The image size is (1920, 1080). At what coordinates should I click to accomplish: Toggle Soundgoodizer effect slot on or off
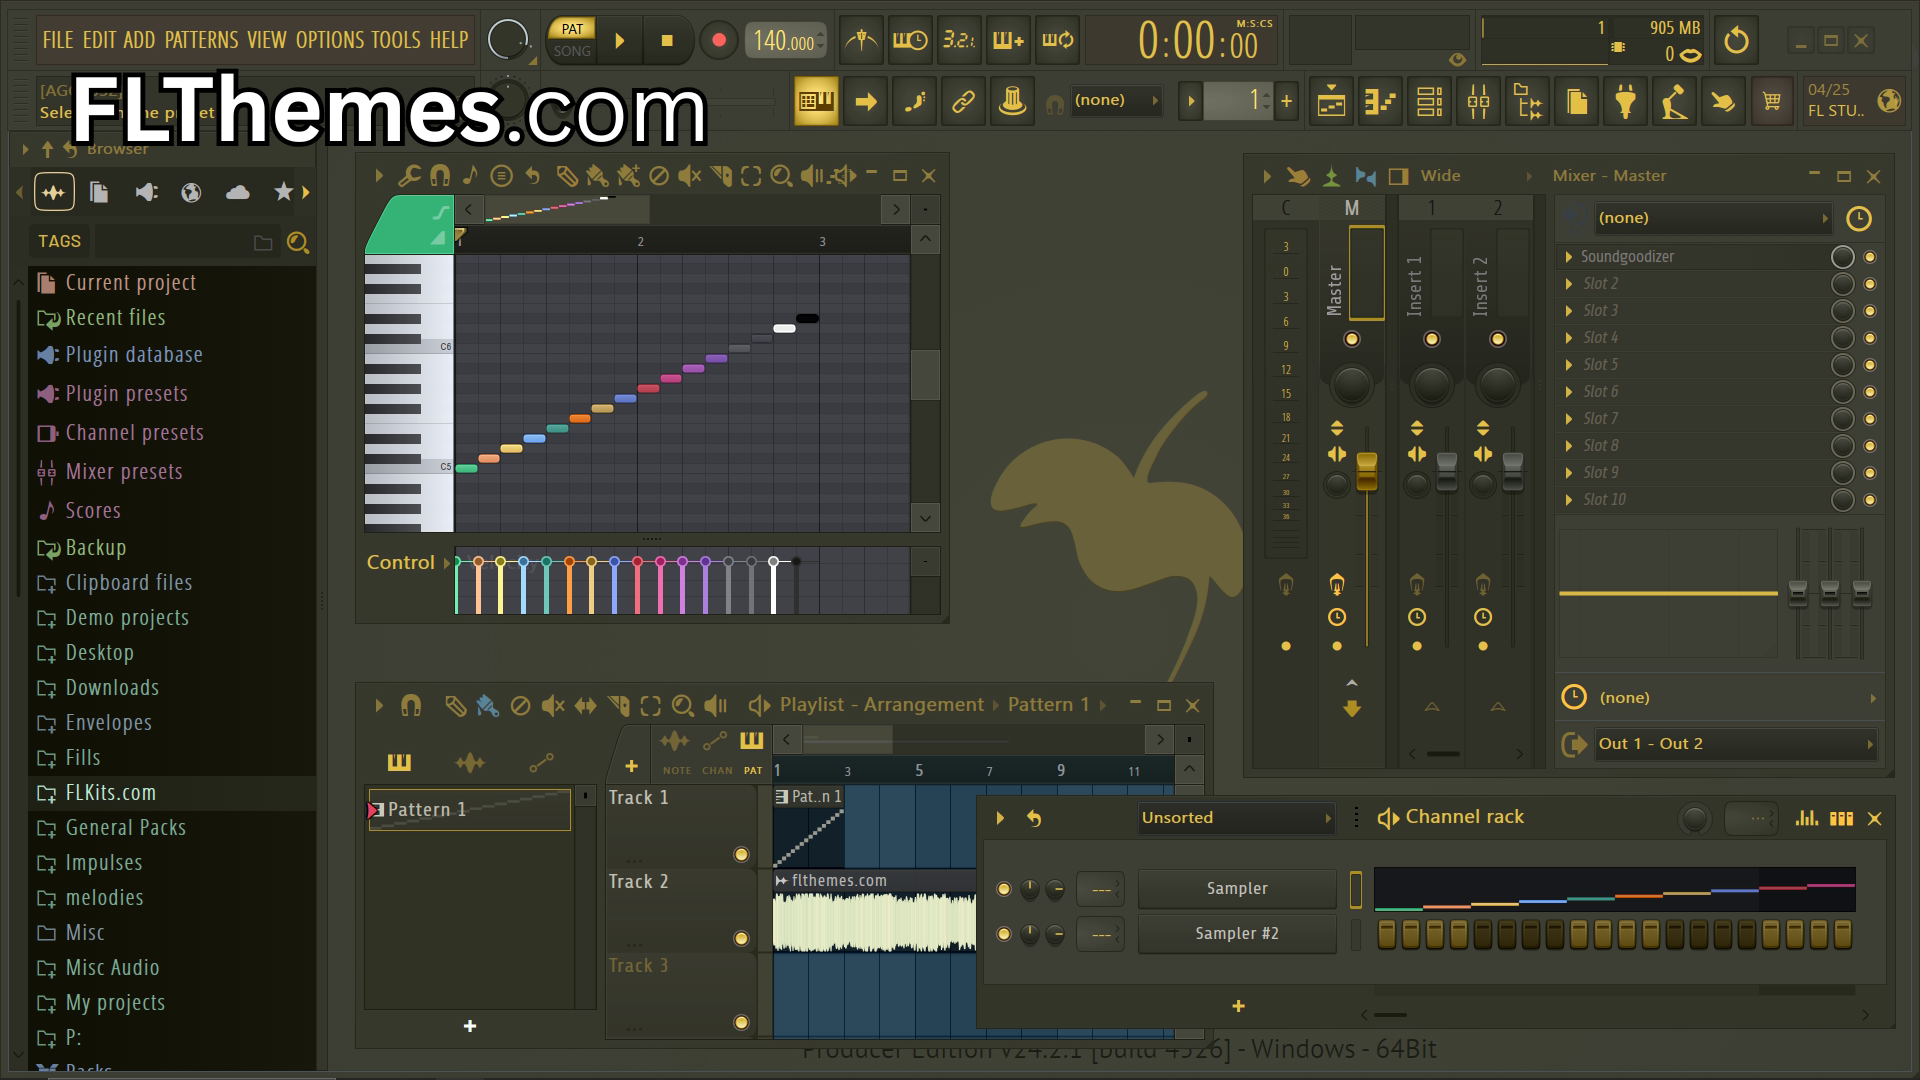pos(1870,257)
